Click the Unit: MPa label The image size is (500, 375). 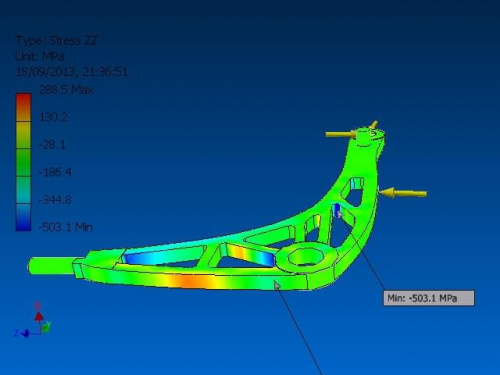tap(40, 56)
